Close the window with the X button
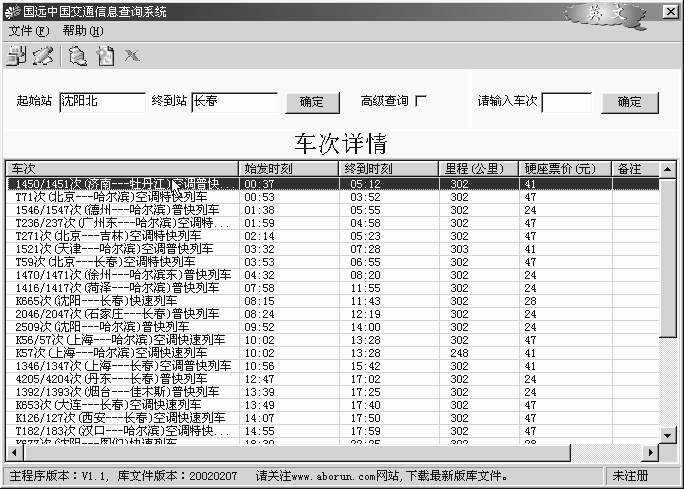The width and height of the screenshot is (684, 489). pyautogui.click(x=670, y=12)
